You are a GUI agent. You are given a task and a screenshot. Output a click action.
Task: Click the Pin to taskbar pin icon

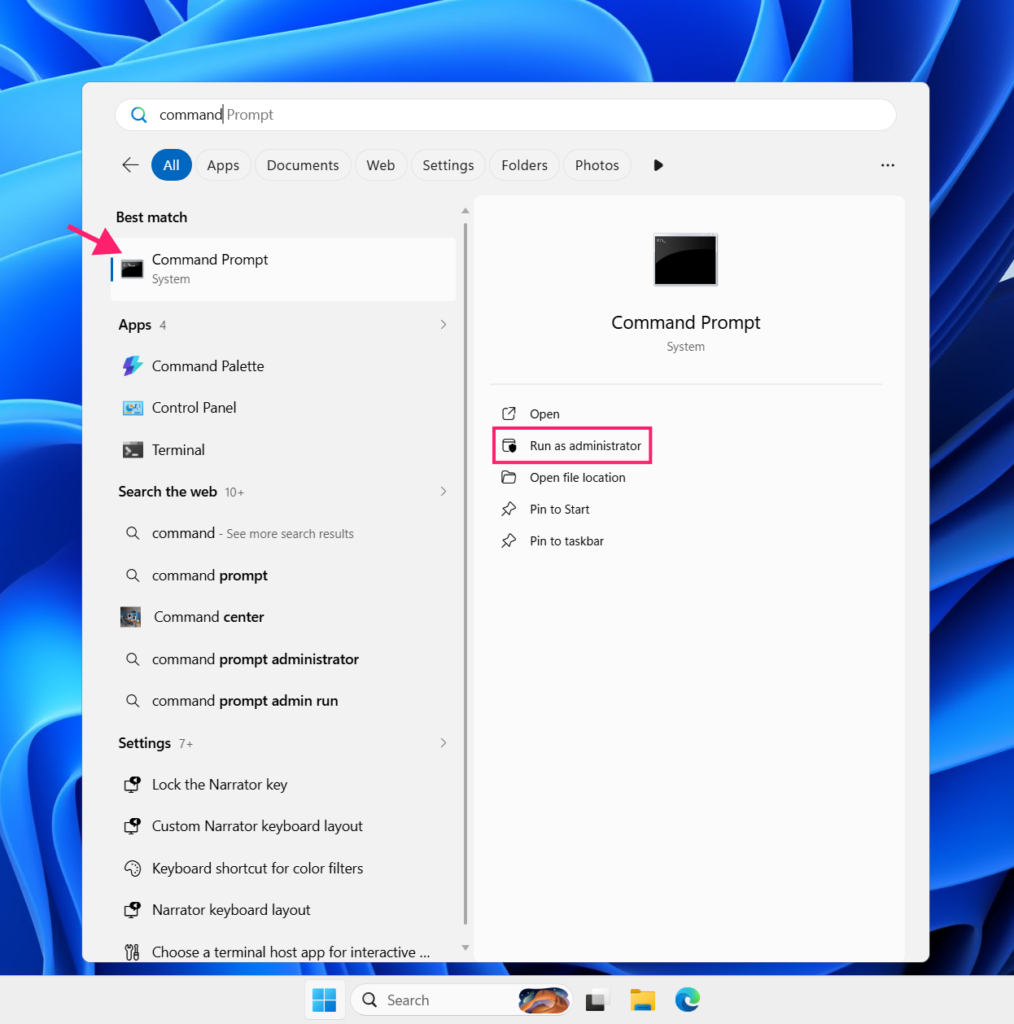(x=509, y=541)
